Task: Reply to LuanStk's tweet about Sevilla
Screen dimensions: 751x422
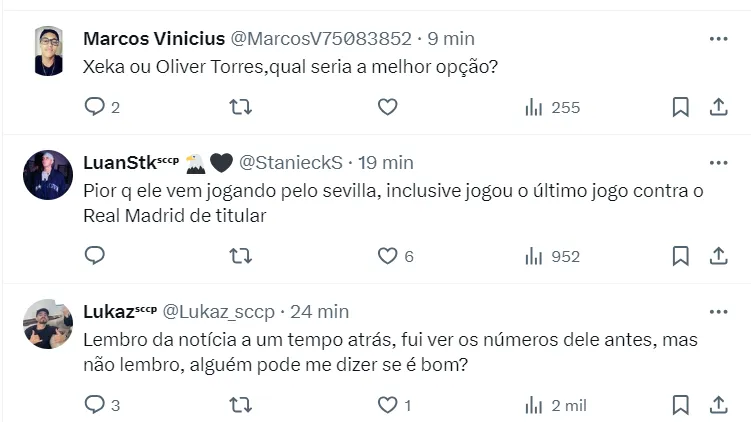Action: [95, 256]
